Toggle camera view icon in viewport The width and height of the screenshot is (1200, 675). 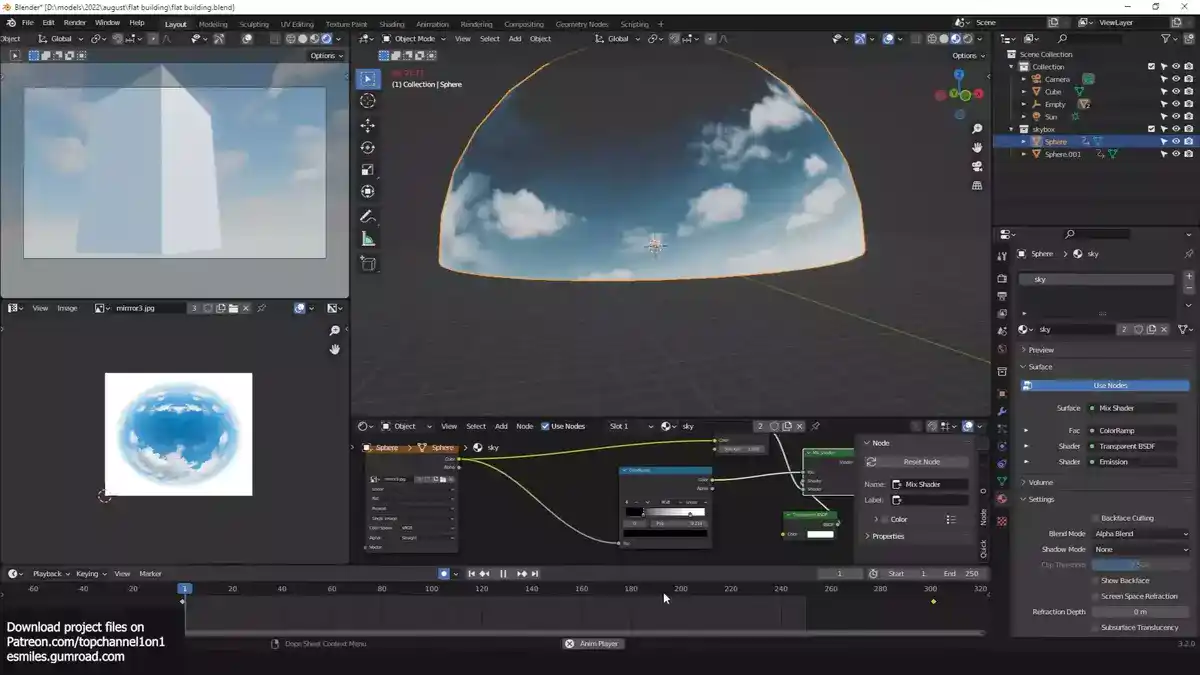pos(977,166)
